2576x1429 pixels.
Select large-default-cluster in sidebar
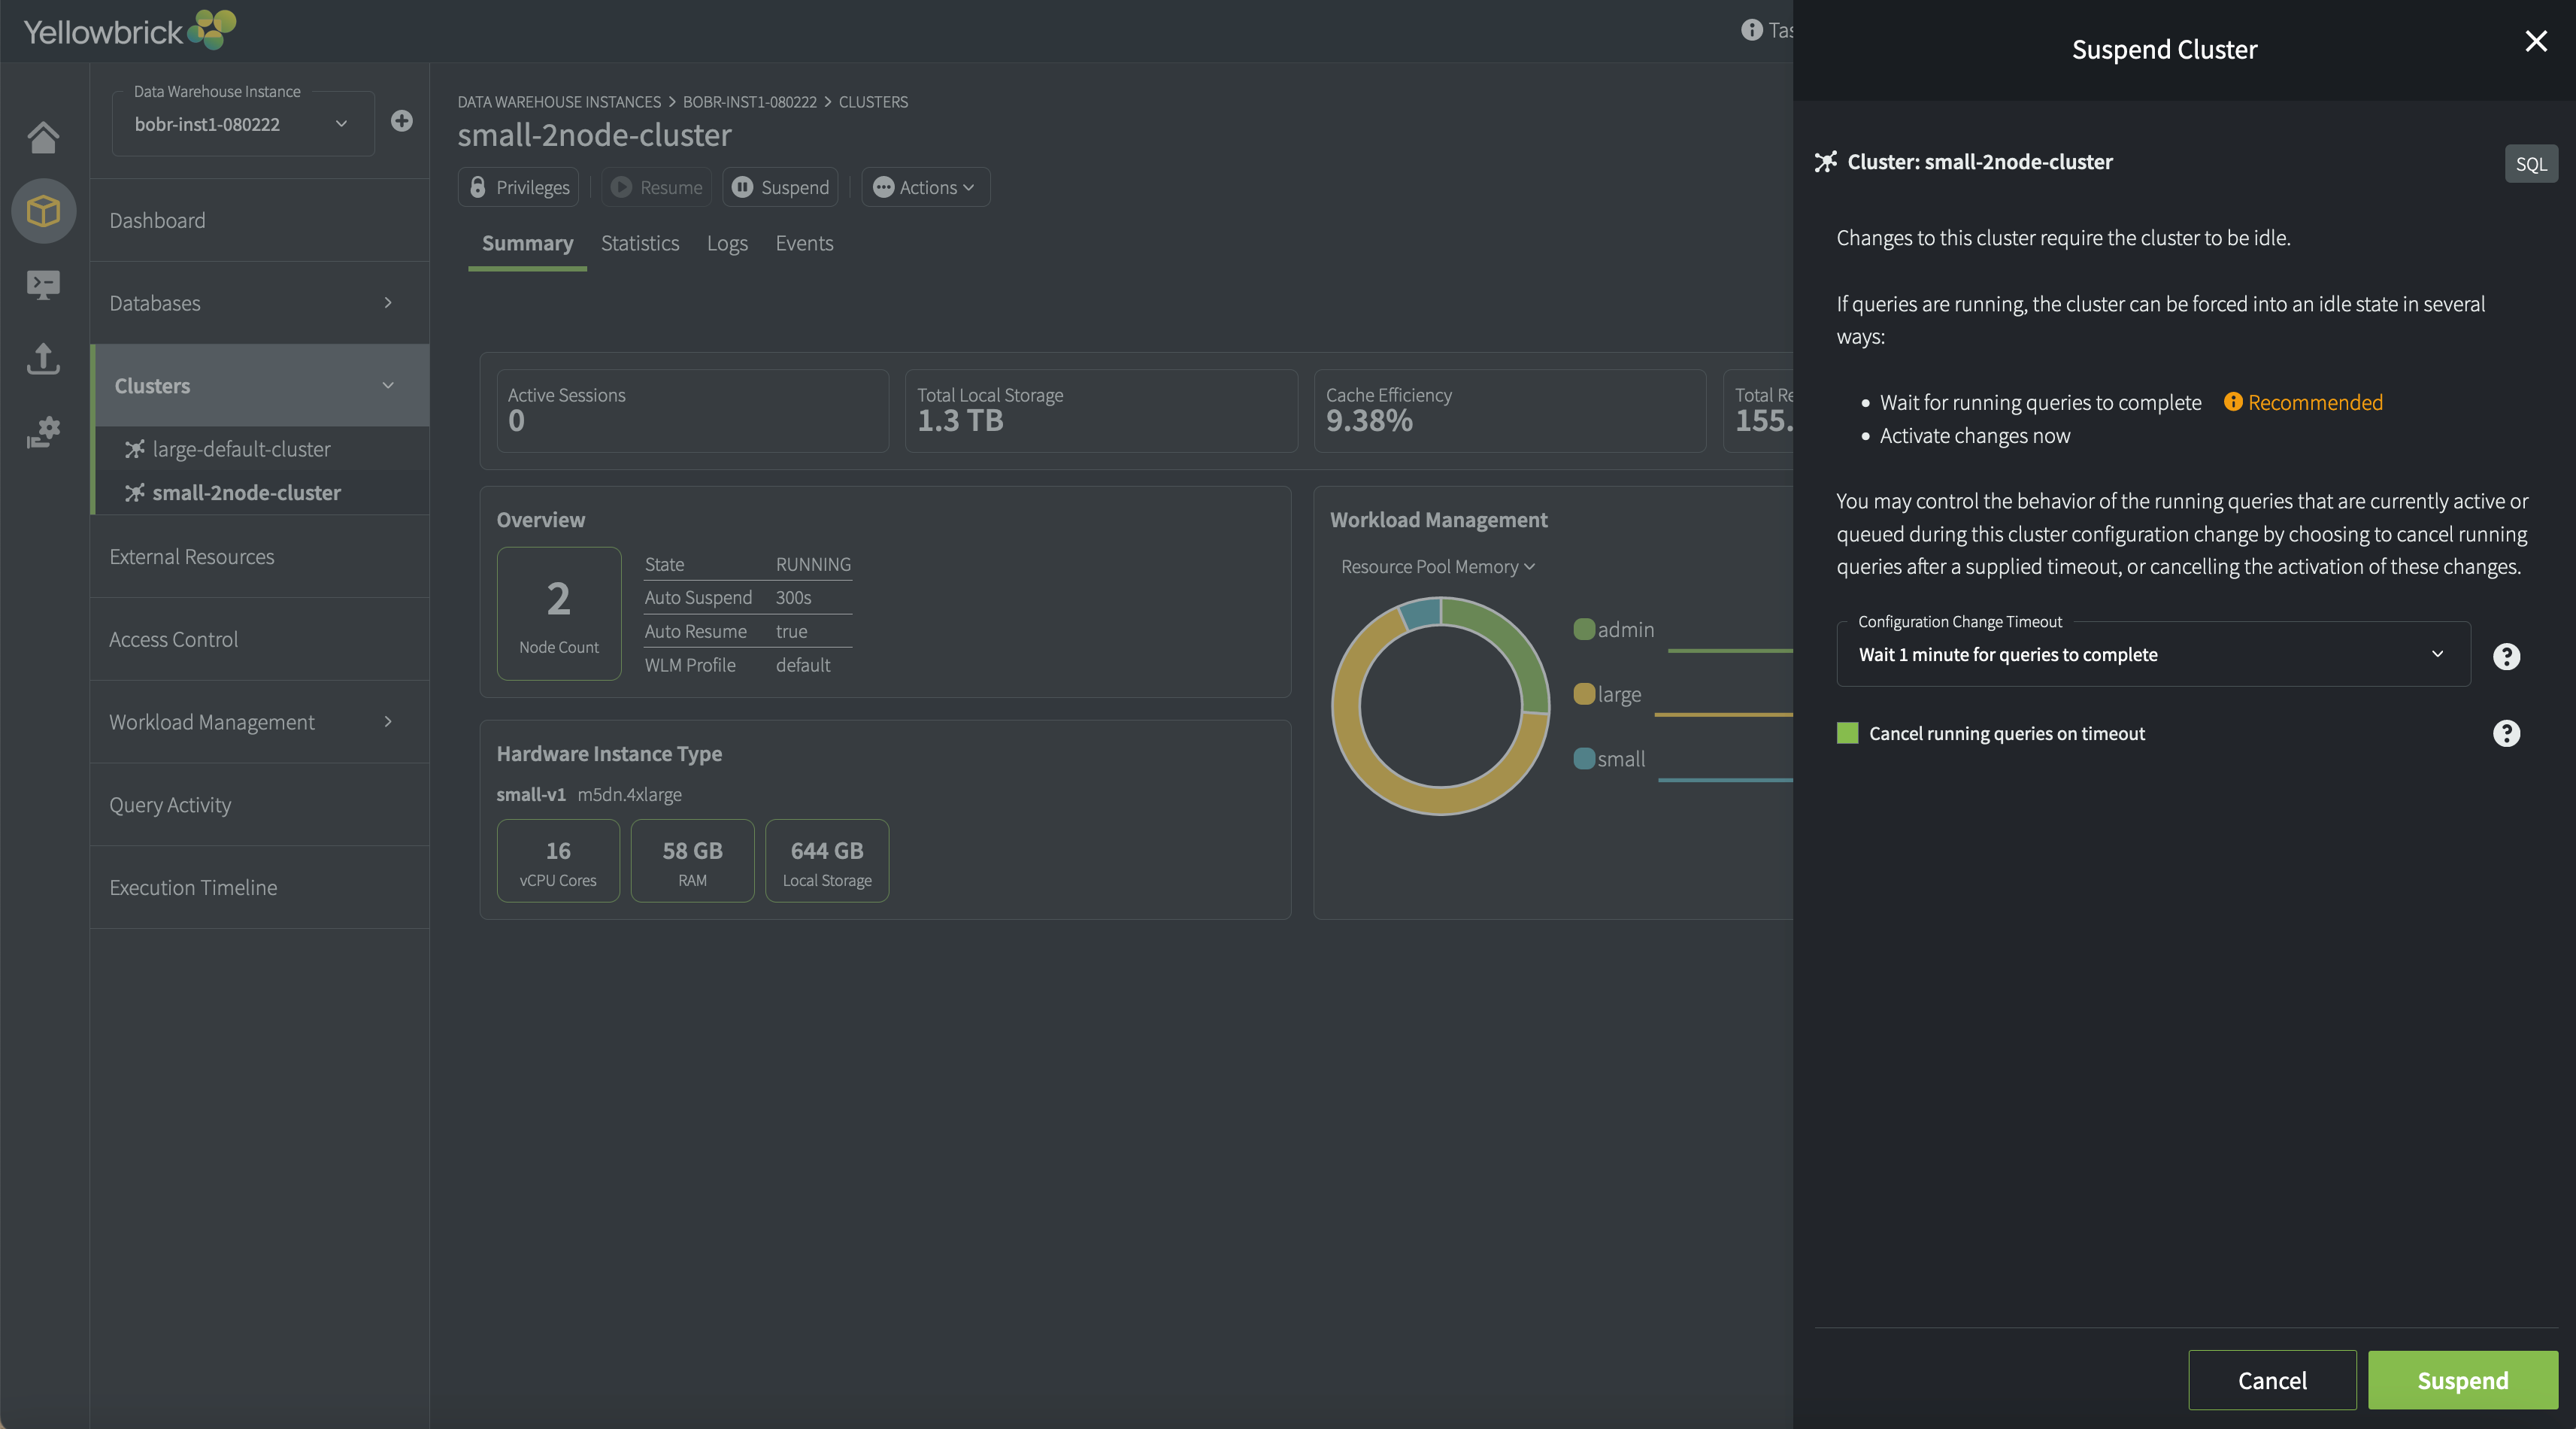click(x=241, y=449)
